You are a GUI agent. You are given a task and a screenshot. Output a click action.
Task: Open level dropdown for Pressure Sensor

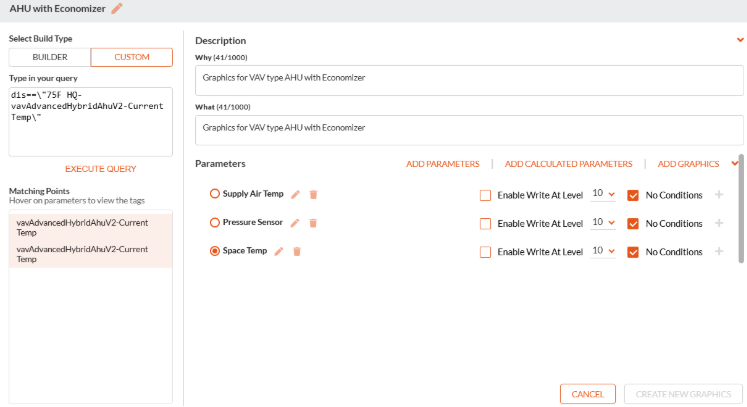click(603, 223)
